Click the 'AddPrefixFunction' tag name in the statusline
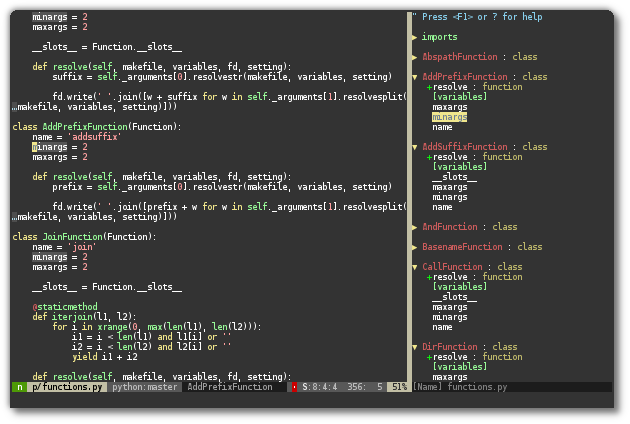 [230, 387]
